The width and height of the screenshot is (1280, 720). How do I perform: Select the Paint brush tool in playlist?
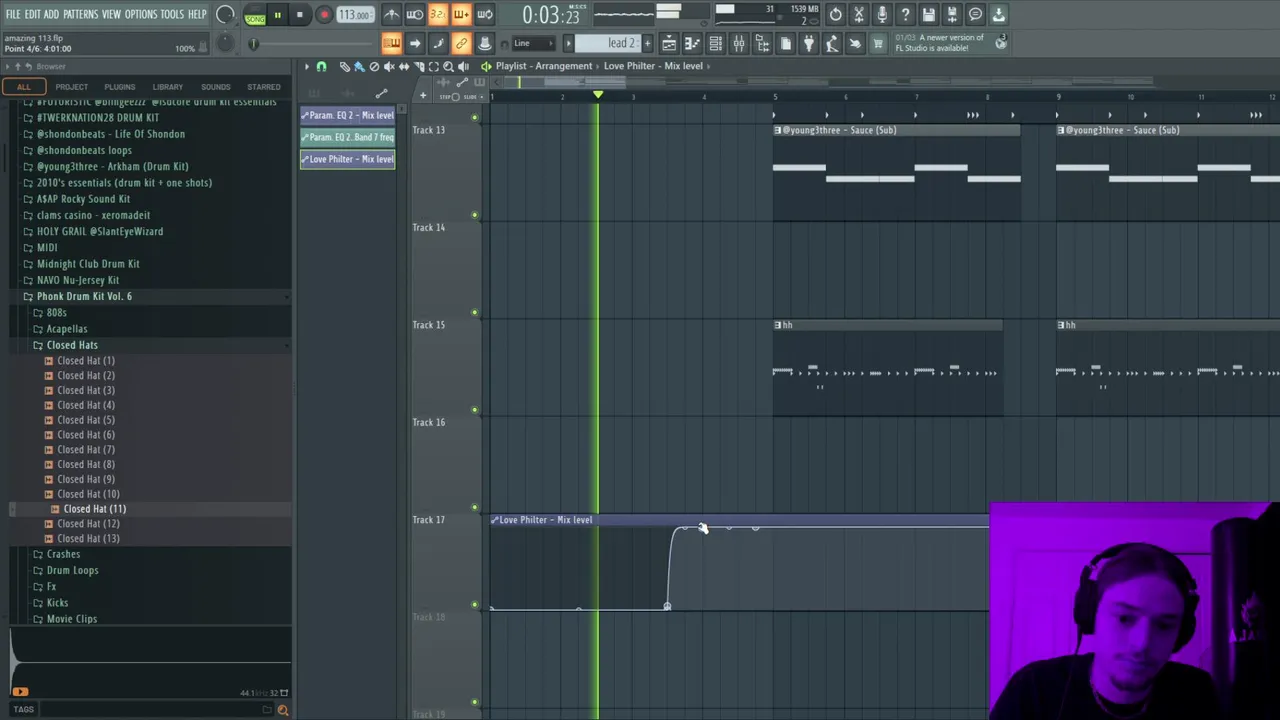tap(359, 66)
